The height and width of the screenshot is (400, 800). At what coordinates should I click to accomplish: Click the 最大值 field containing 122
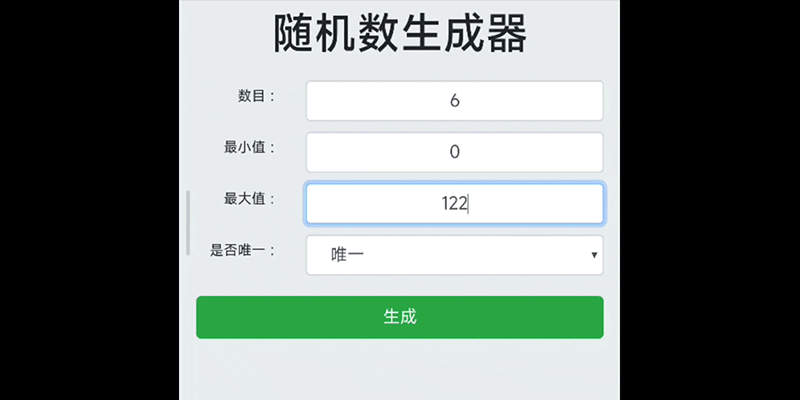pos(454,203)
